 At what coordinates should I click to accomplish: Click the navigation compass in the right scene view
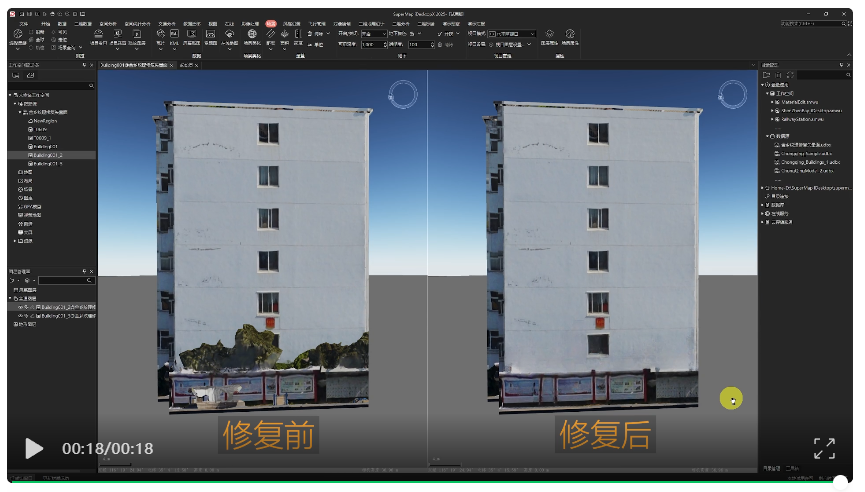click(733, 97)
